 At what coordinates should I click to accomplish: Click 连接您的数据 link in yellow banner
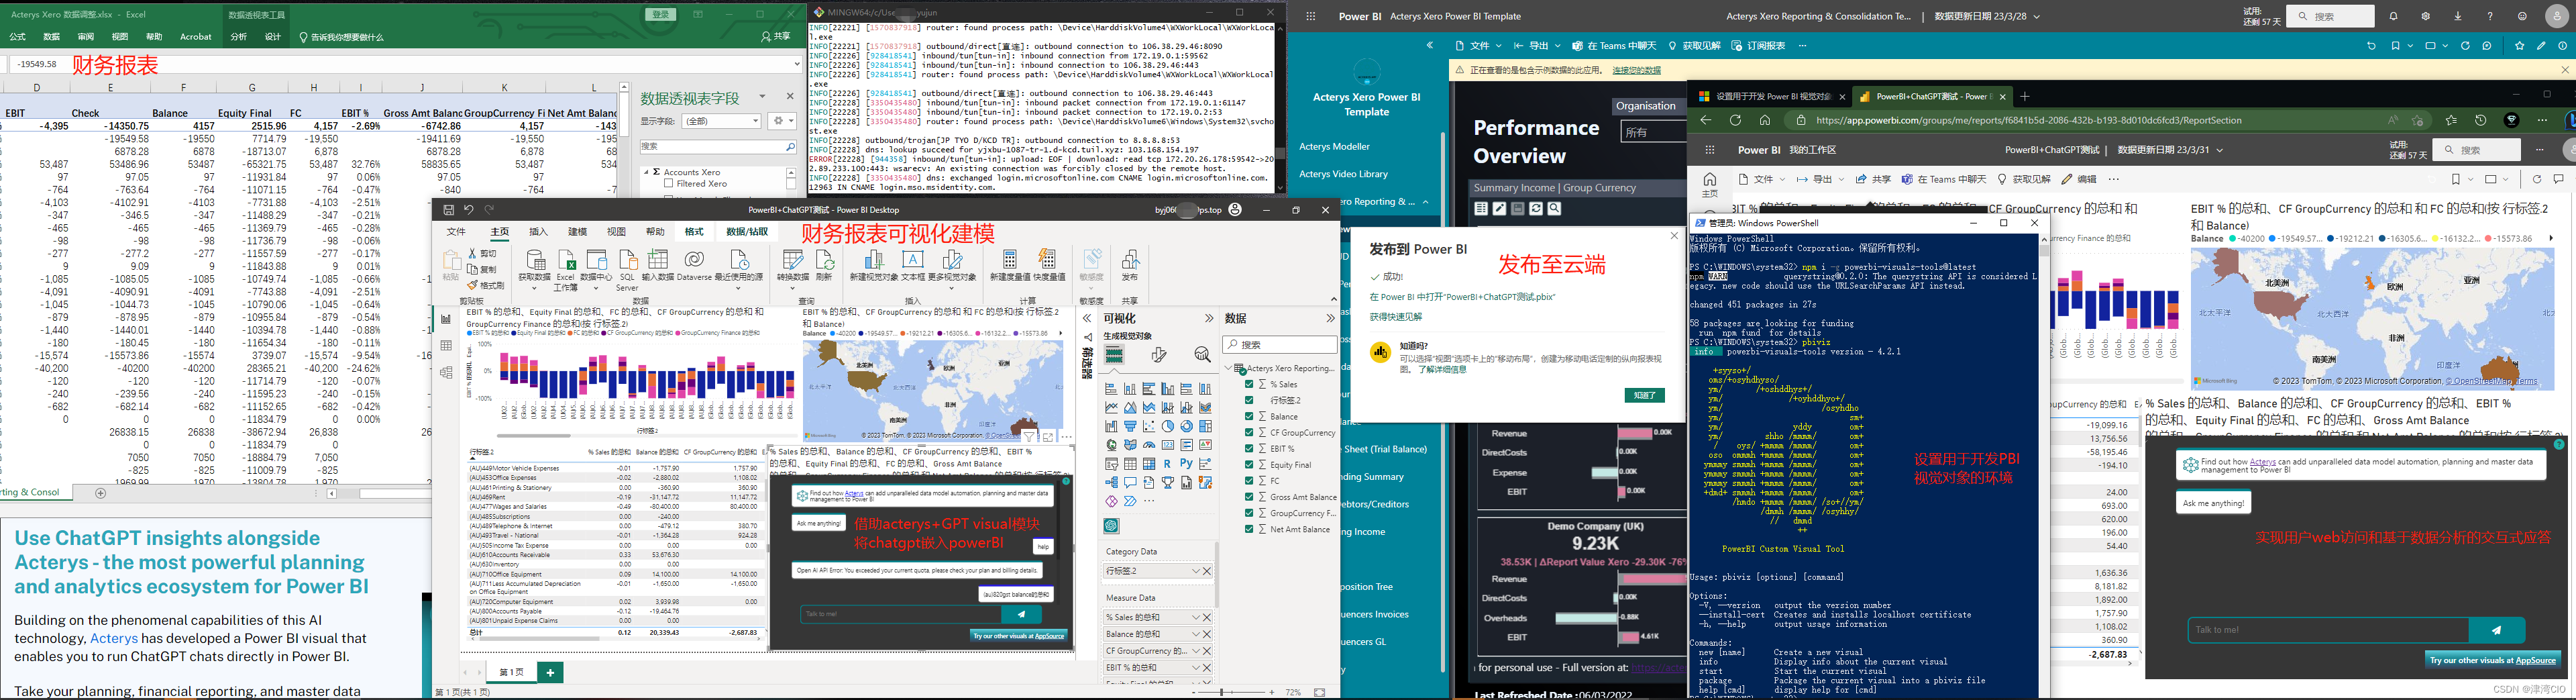tap(1636, 70)
